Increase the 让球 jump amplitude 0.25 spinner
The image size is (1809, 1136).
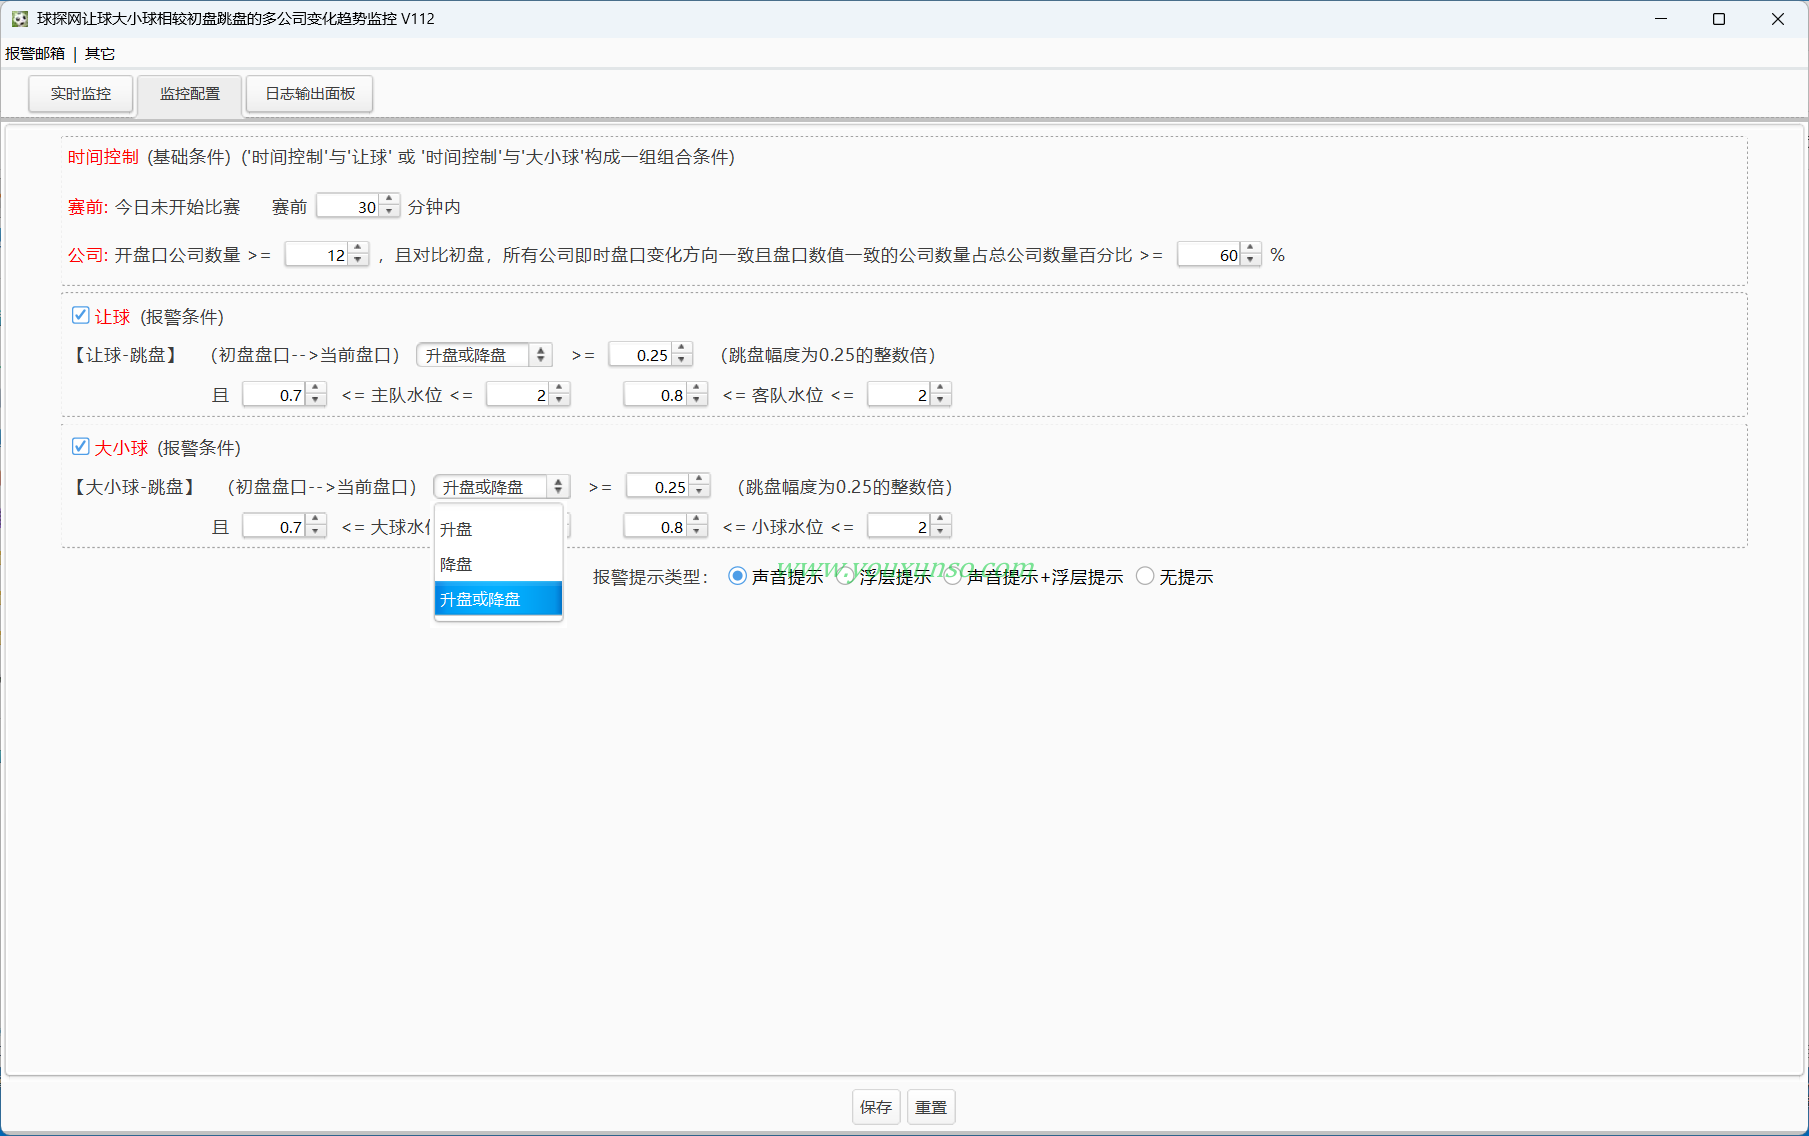682,348
